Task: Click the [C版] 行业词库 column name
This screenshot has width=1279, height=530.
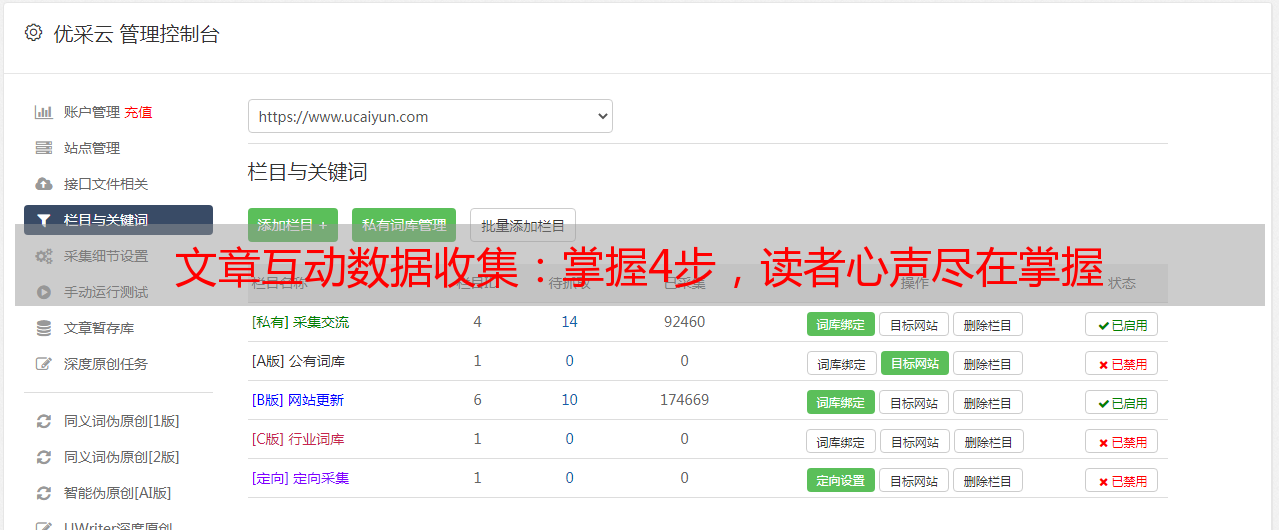Action: pyautogui.click(x=298, y=439)
